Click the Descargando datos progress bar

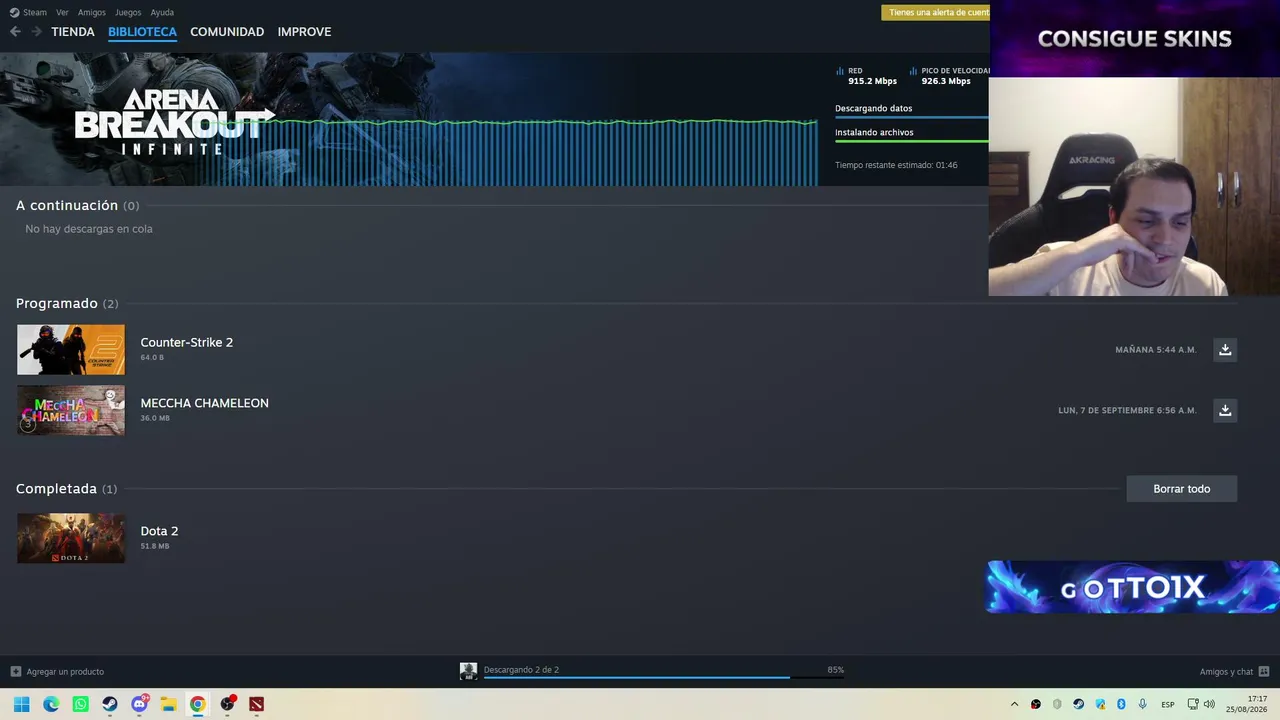[x=912, y=117]
